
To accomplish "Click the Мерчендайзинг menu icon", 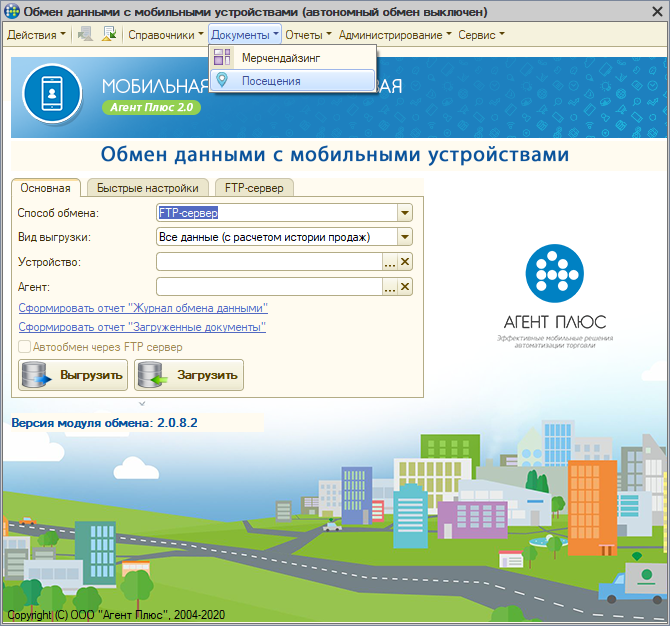I will click(x=222, y=57).
